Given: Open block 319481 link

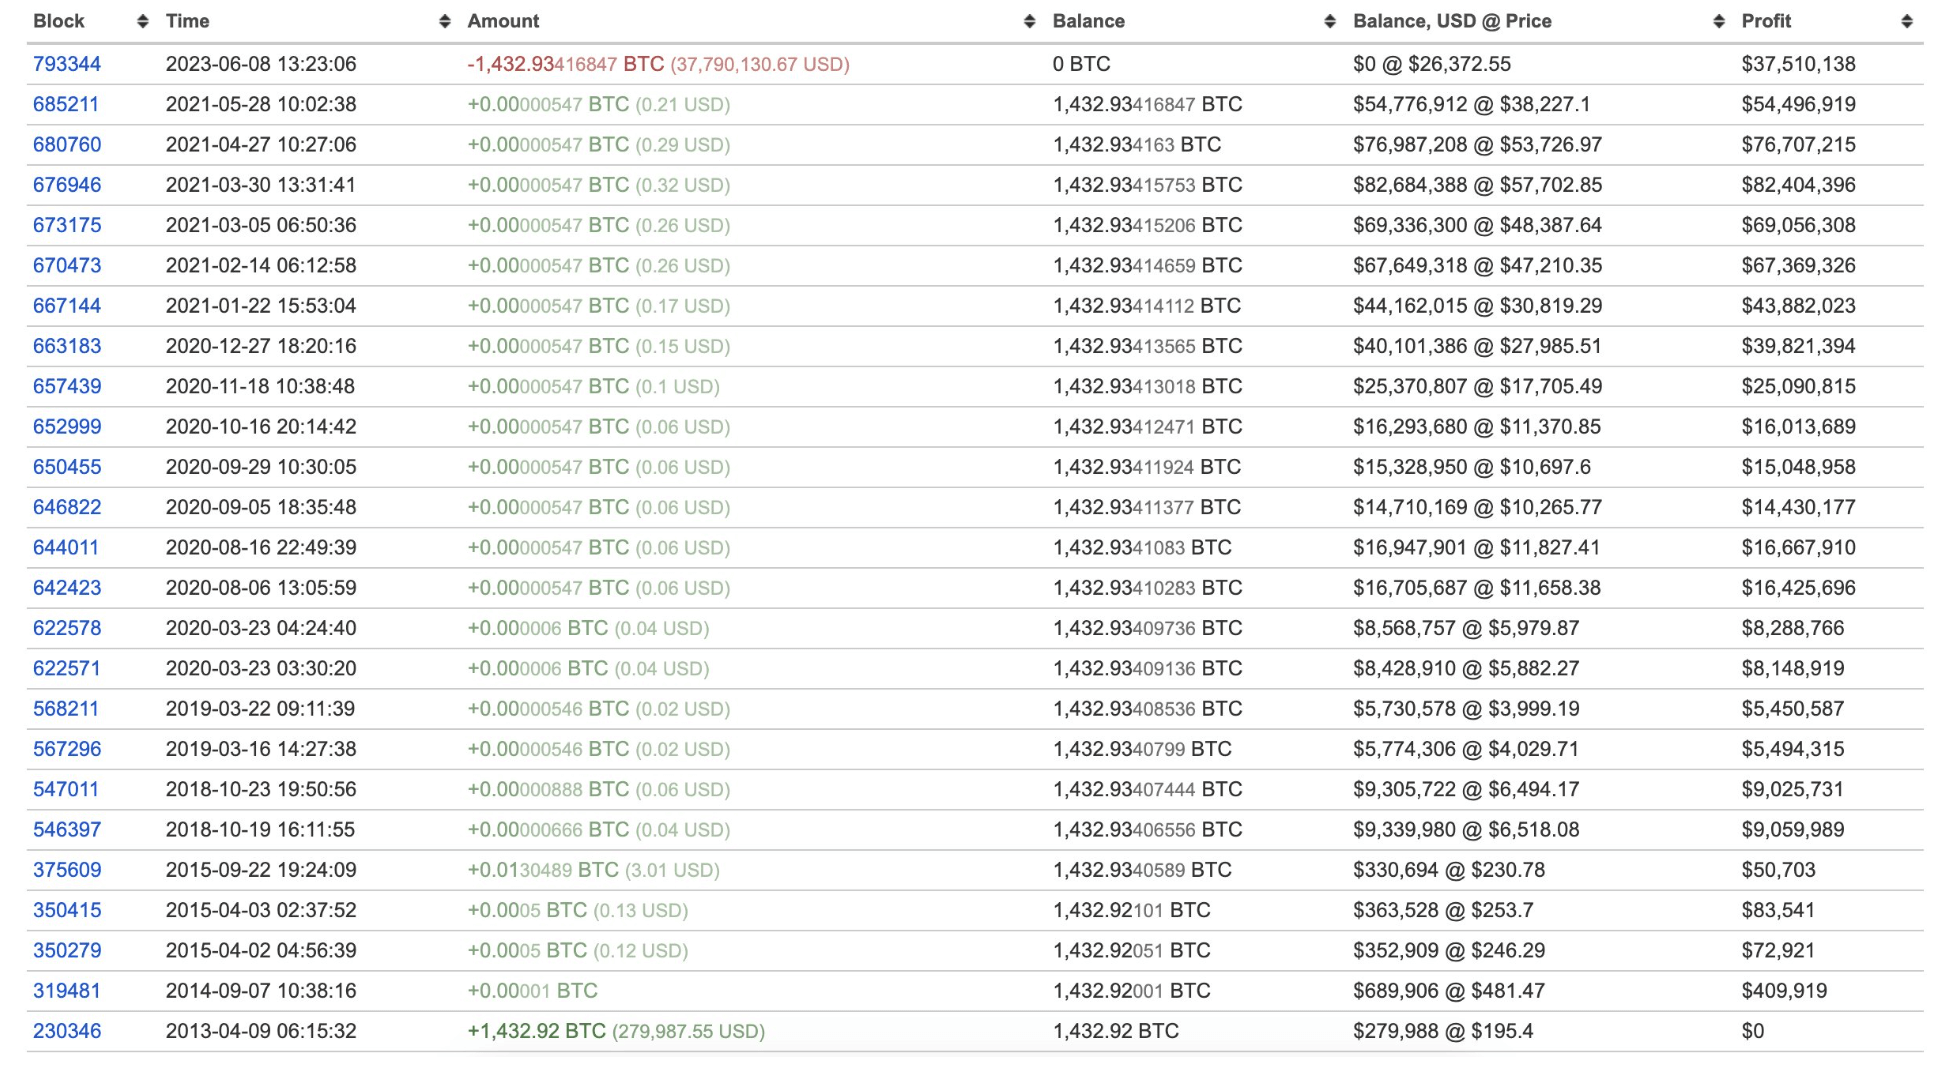Looking at the screenshot, I should [66, 991].
